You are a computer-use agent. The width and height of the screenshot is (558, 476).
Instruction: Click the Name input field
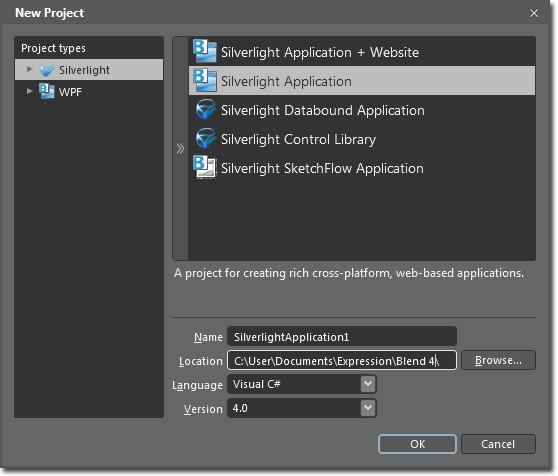point(342,337)
